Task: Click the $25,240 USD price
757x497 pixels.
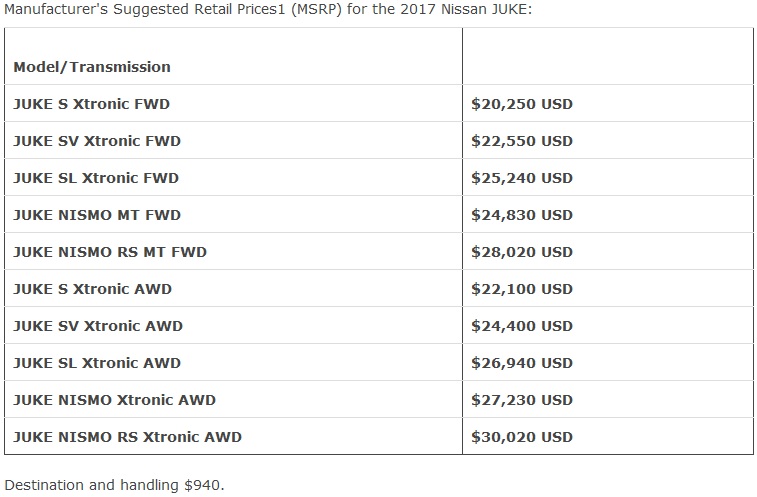Action: (522, 178)
